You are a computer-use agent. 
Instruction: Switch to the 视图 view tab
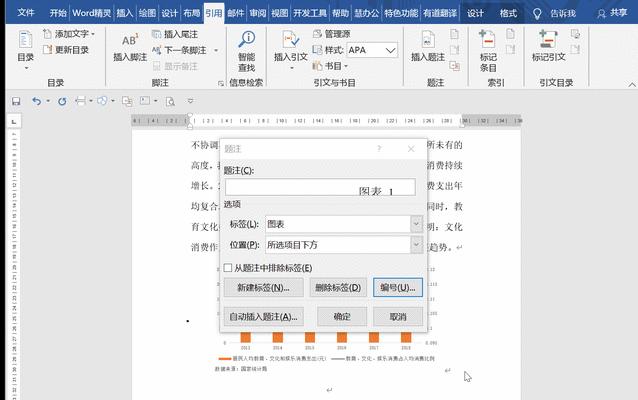pos(279,13)
